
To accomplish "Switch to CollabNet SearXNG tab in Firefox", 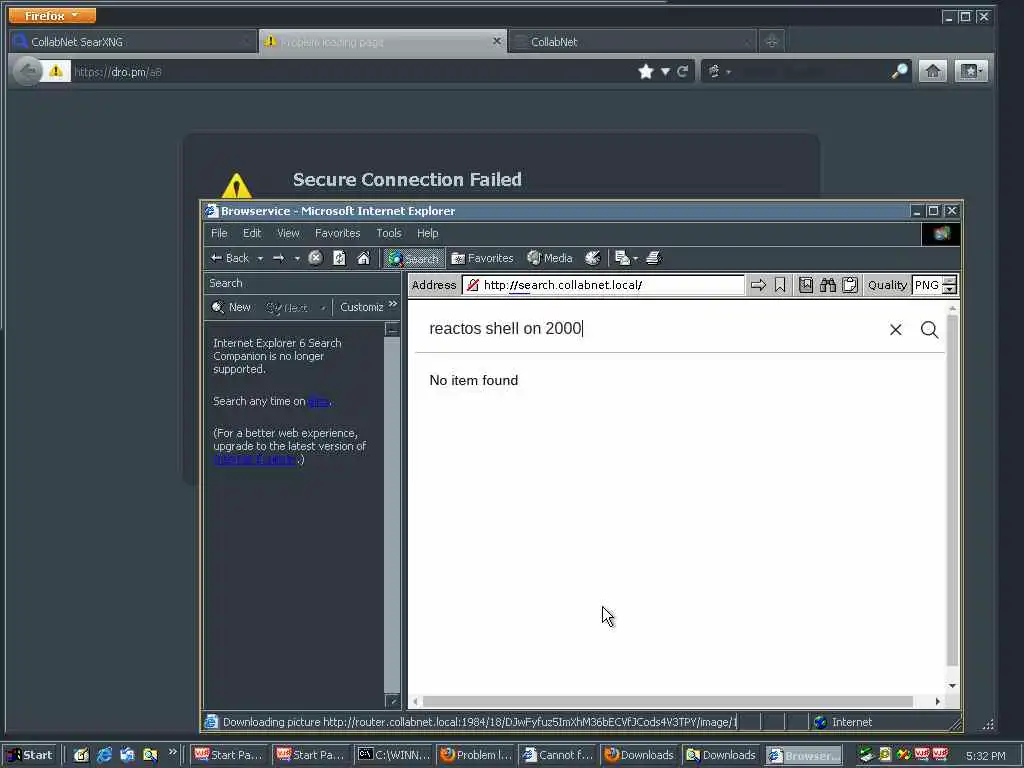I will coord(133,42).
